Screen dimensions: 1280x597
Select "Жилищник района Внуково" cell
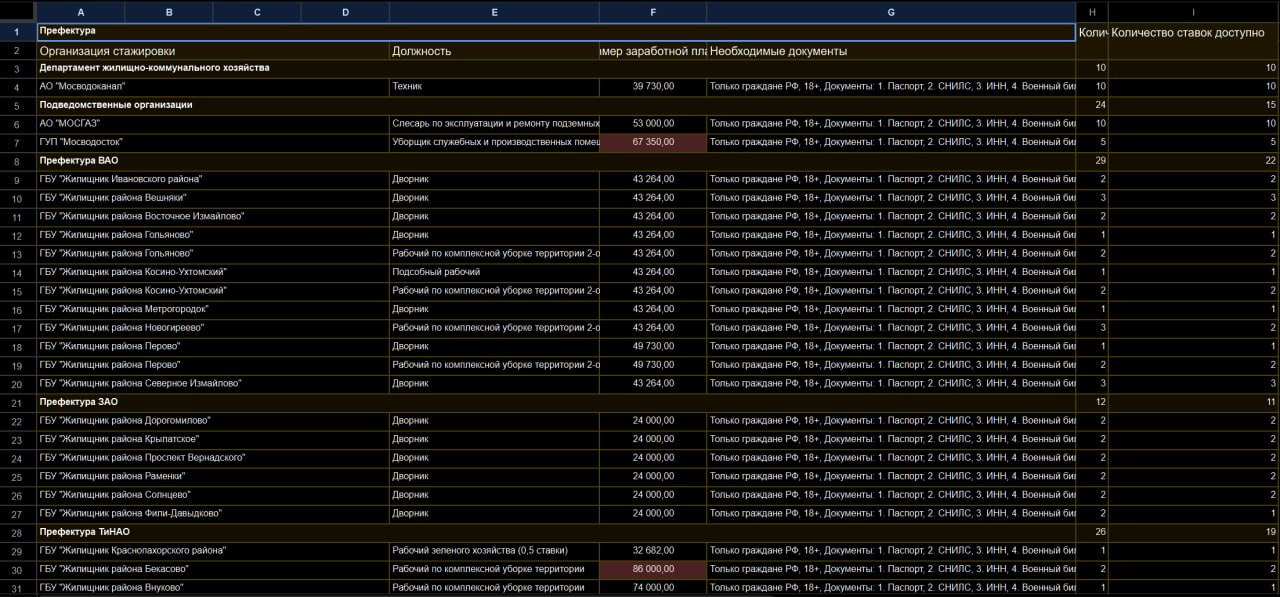click(x=213, y=588)
